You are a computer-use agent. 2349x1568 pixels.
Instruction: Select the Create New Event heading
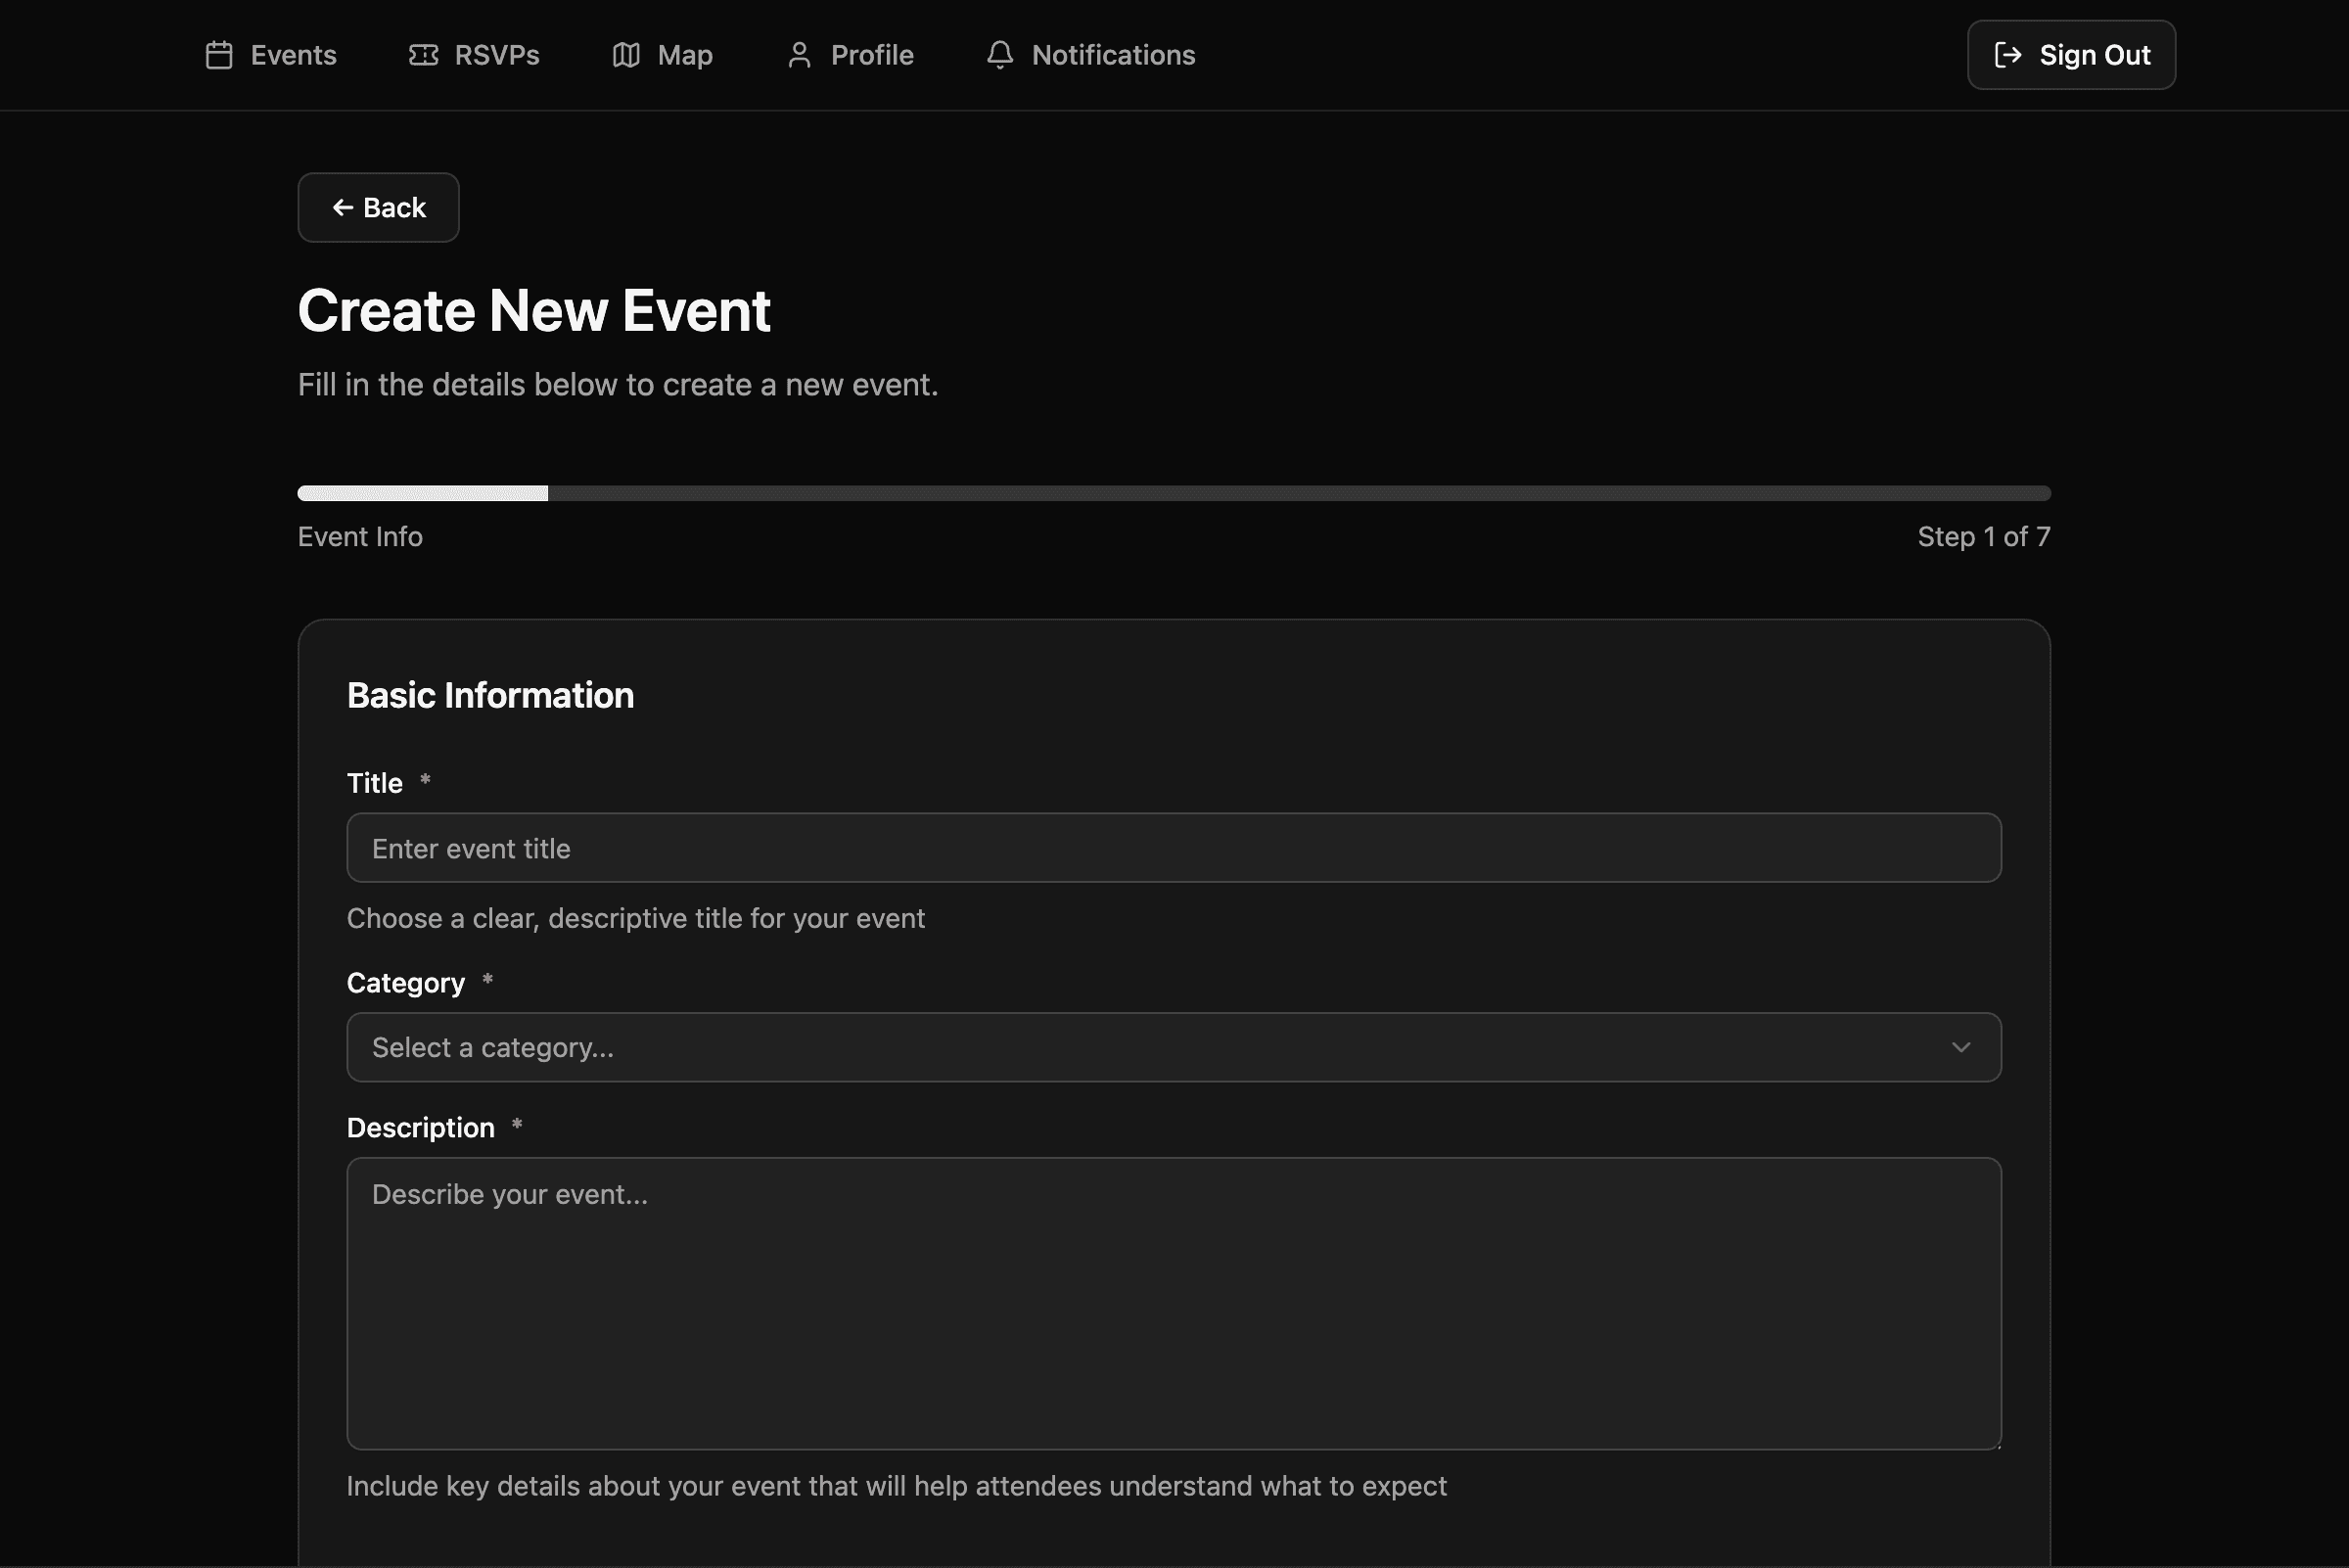click(x=534, y=310)
